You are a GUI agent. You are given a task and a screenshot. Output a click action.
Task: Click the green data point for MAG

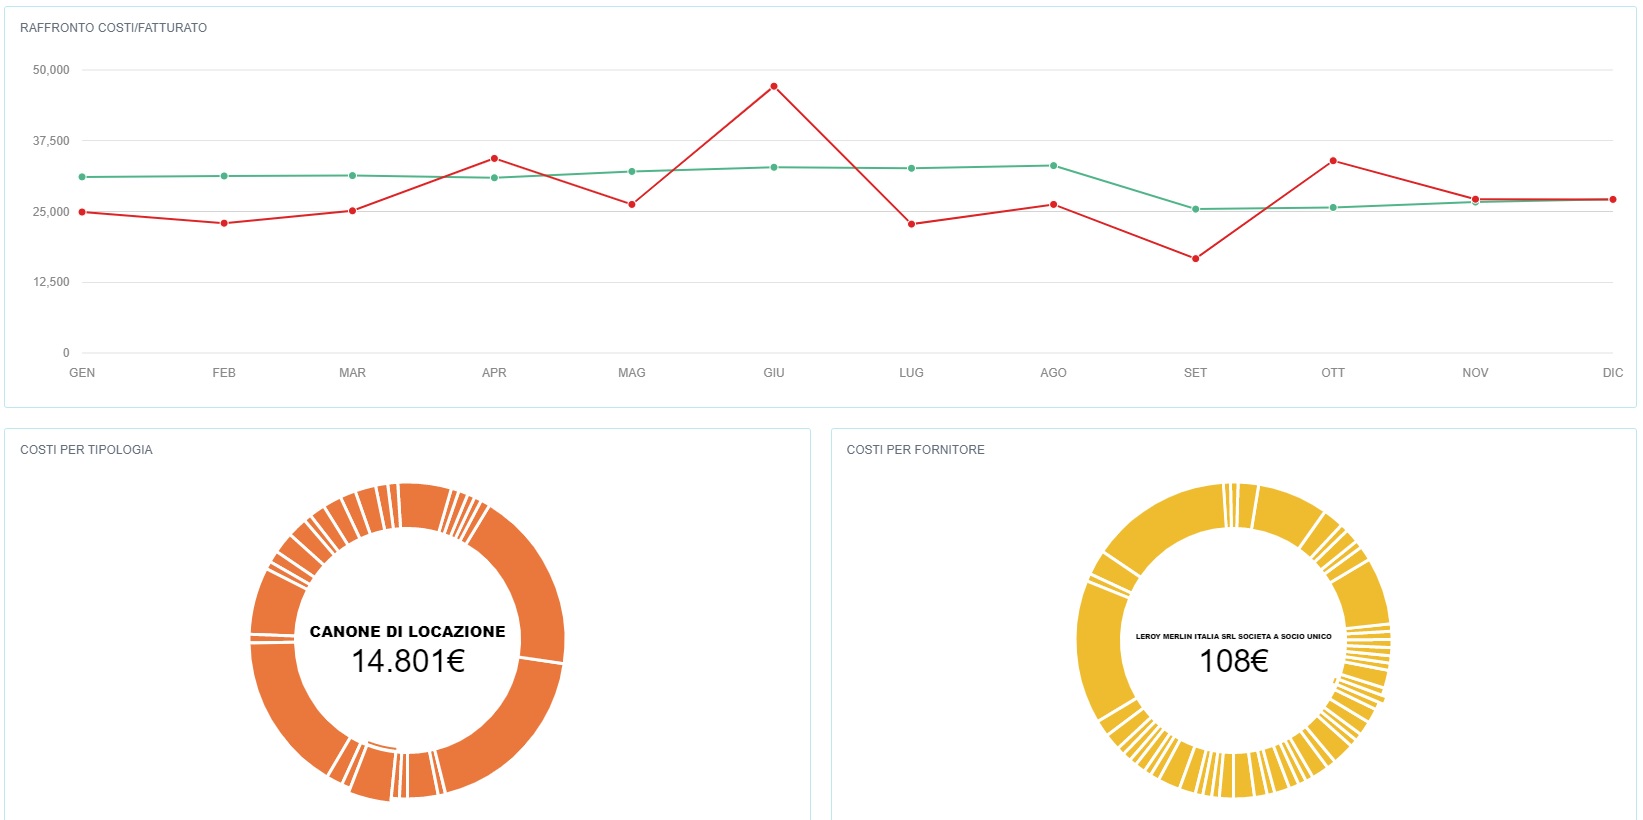pyautogui.click(x=632, y=172)
